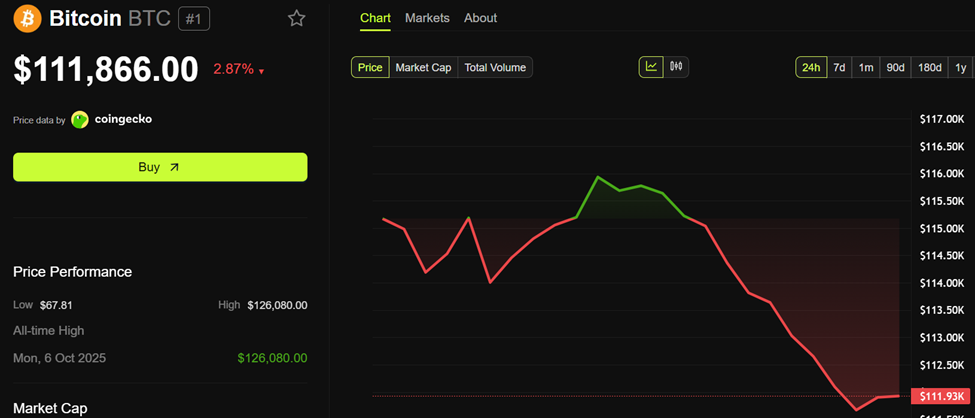Set chart range to 24h
Viewport: 975px width, 418px height.
810,67
